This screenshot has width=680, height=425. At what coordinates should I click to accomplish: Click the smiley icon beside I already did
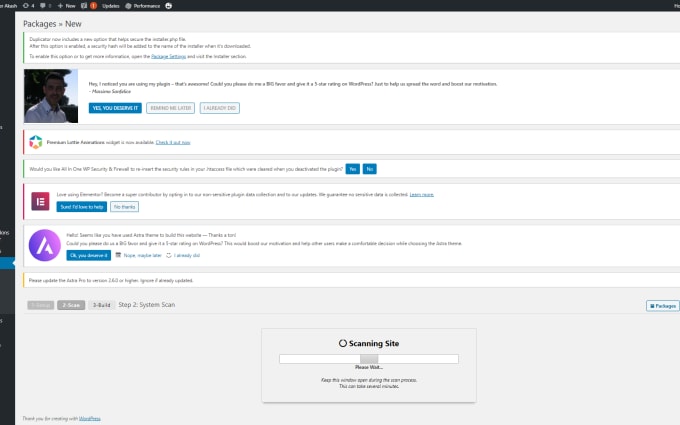(x=169, y=255)
